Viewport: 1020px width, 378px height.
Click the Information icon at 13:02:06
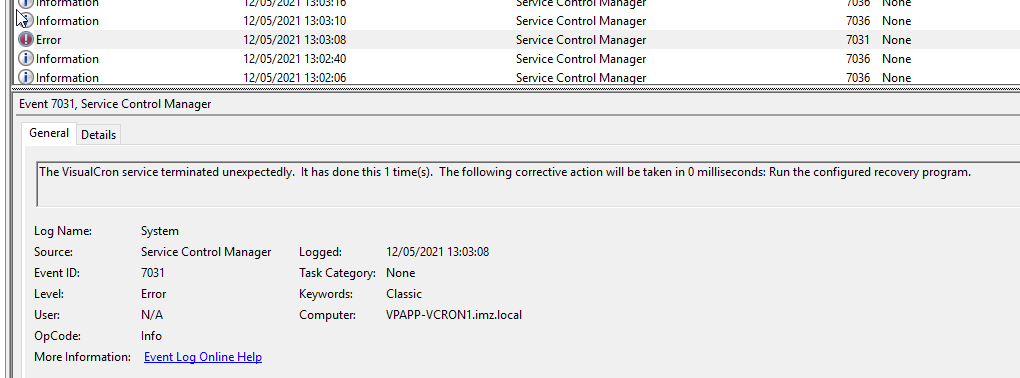(x=26, y=77)
